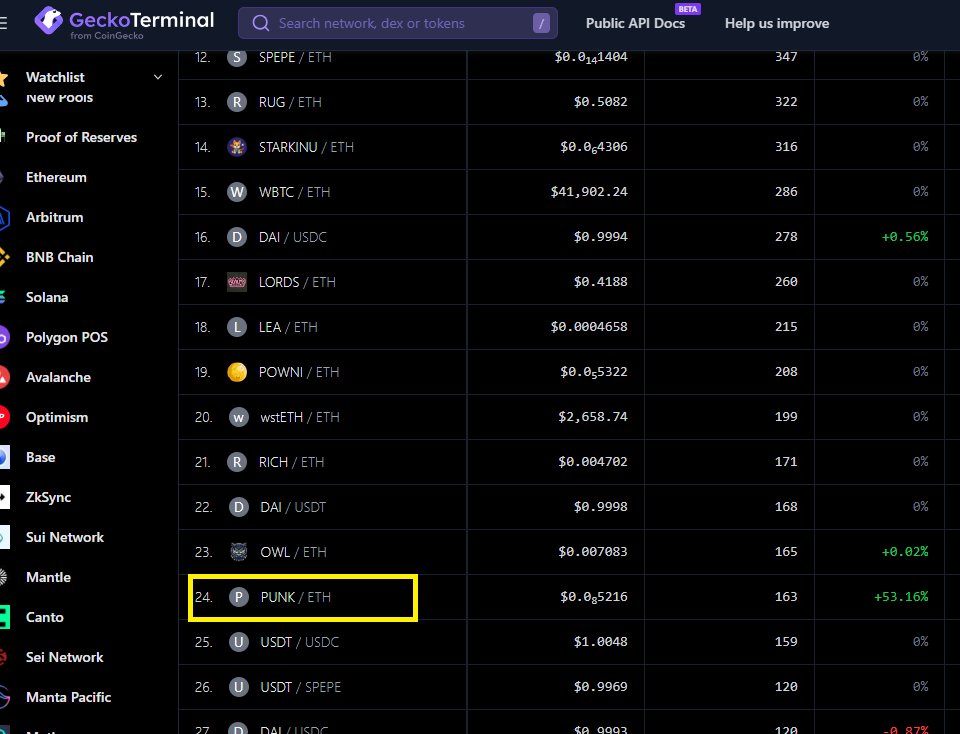Viewport: 960px width, 734px height.
Task: Click the WBTC price $41,902.24
Action: click(x=589, y=192)
